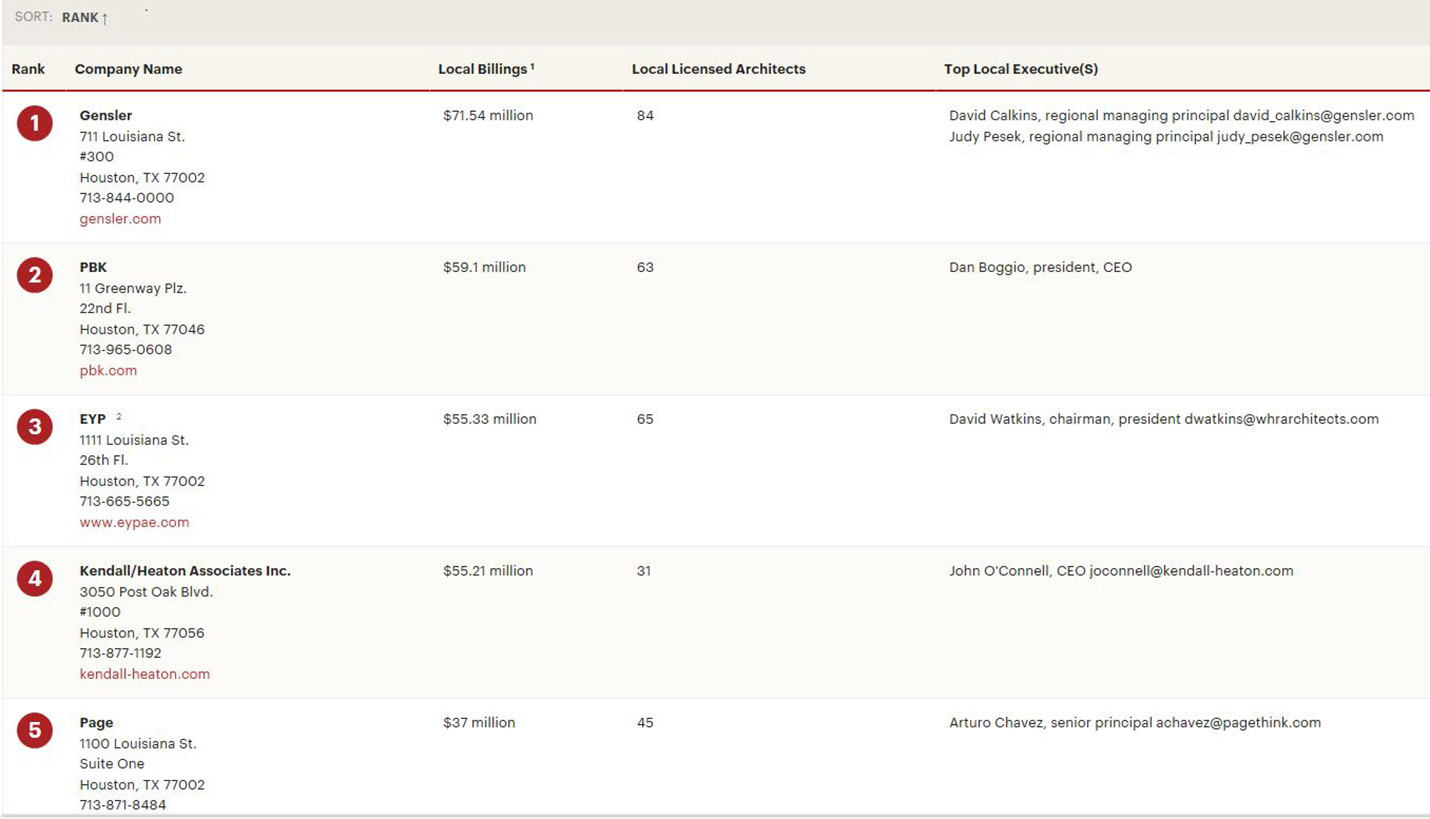
Task: Click the 26th Fl. address line
Action: 105,461
